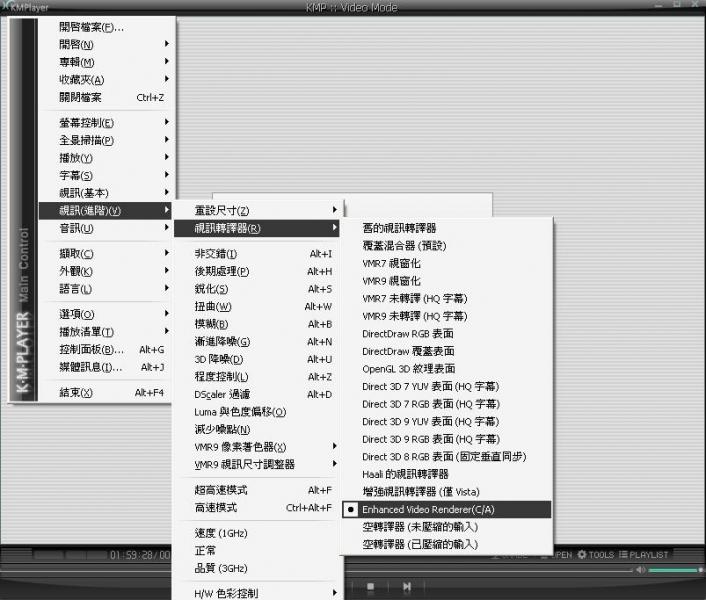Toggle 程度控制(L) Alt+Z
Screen dimensions: 706x600
click(x=257, y=376)
